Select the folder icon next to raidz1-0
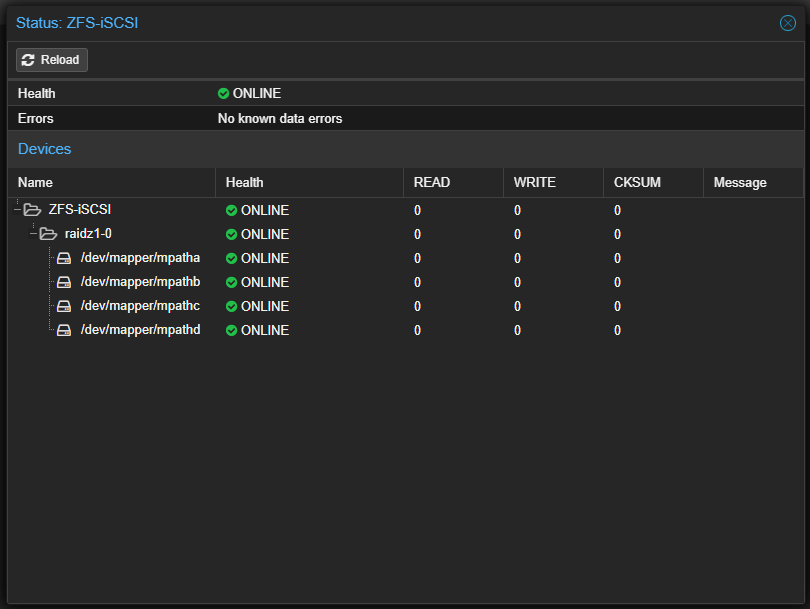This screenshot has height=609, width=810. 47,233
